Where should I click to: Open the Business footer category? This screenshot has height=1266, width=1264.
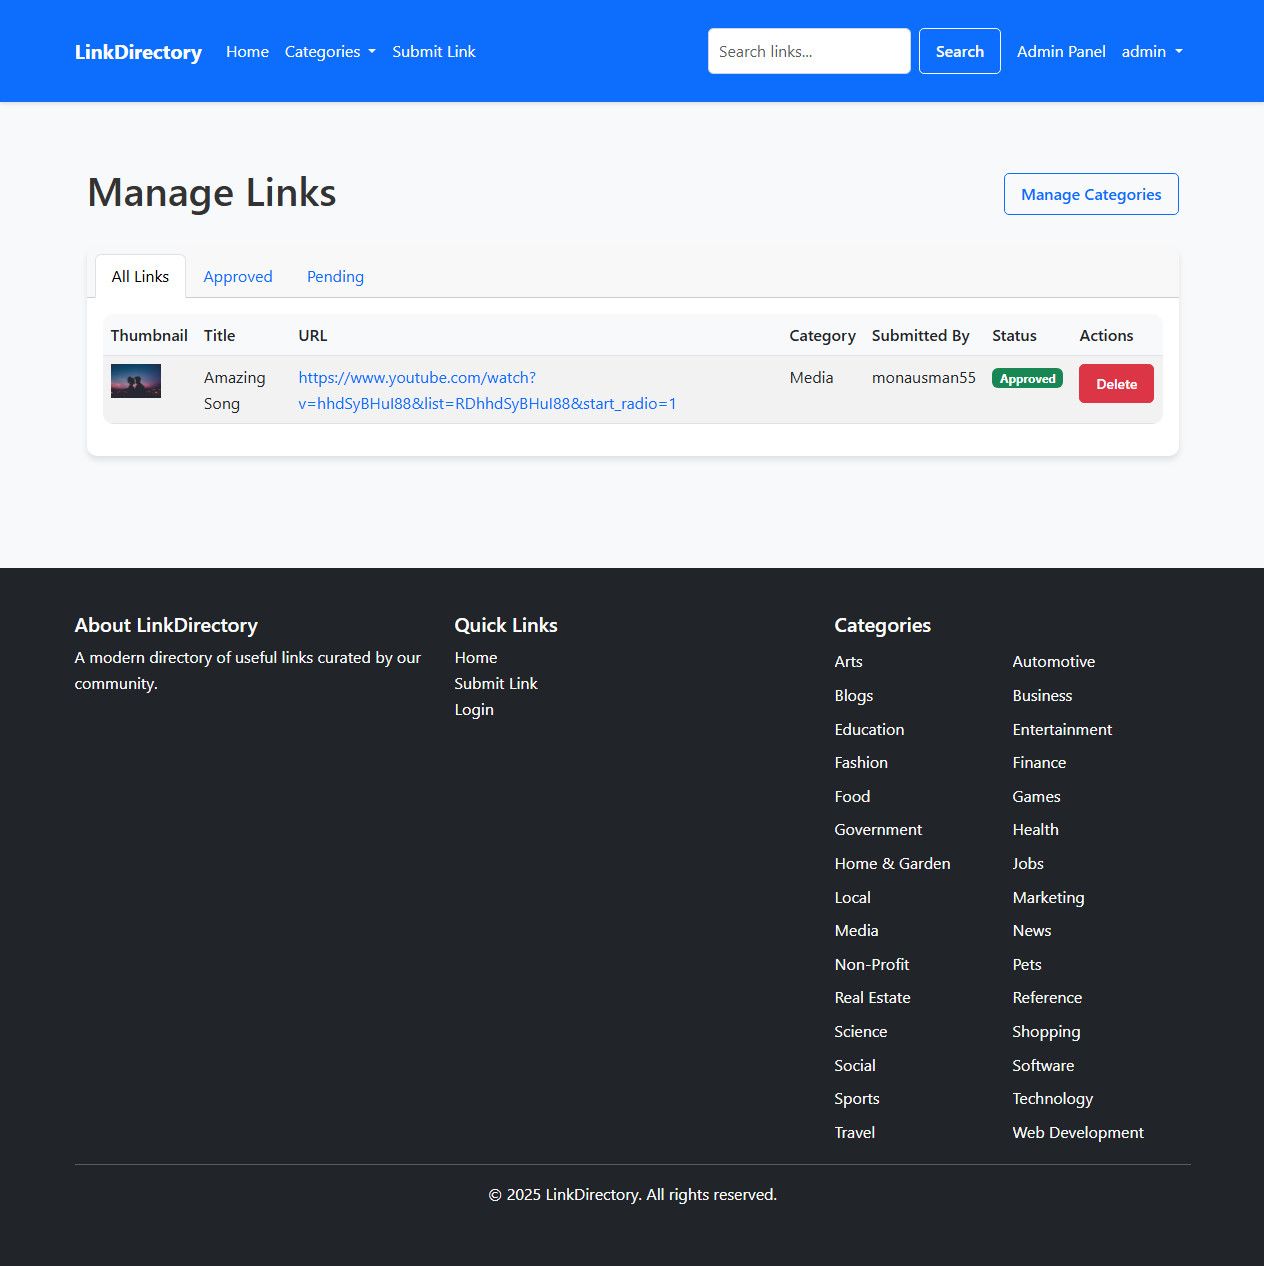(x=1042, y=696)
